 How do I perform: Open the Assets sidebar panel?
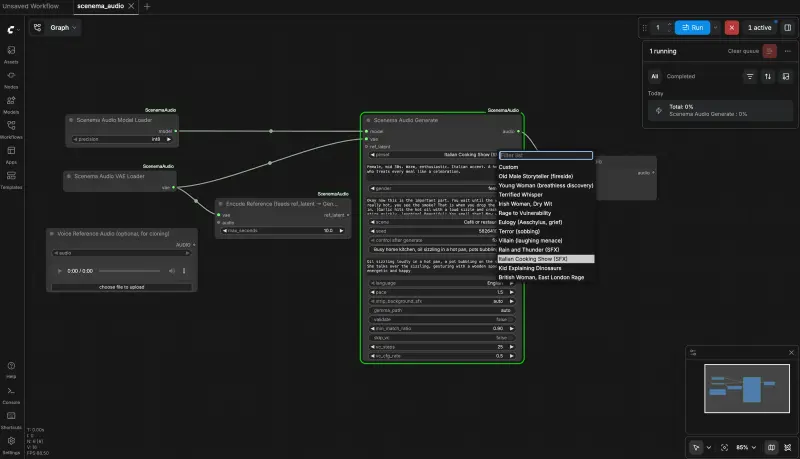click(11, 54)
